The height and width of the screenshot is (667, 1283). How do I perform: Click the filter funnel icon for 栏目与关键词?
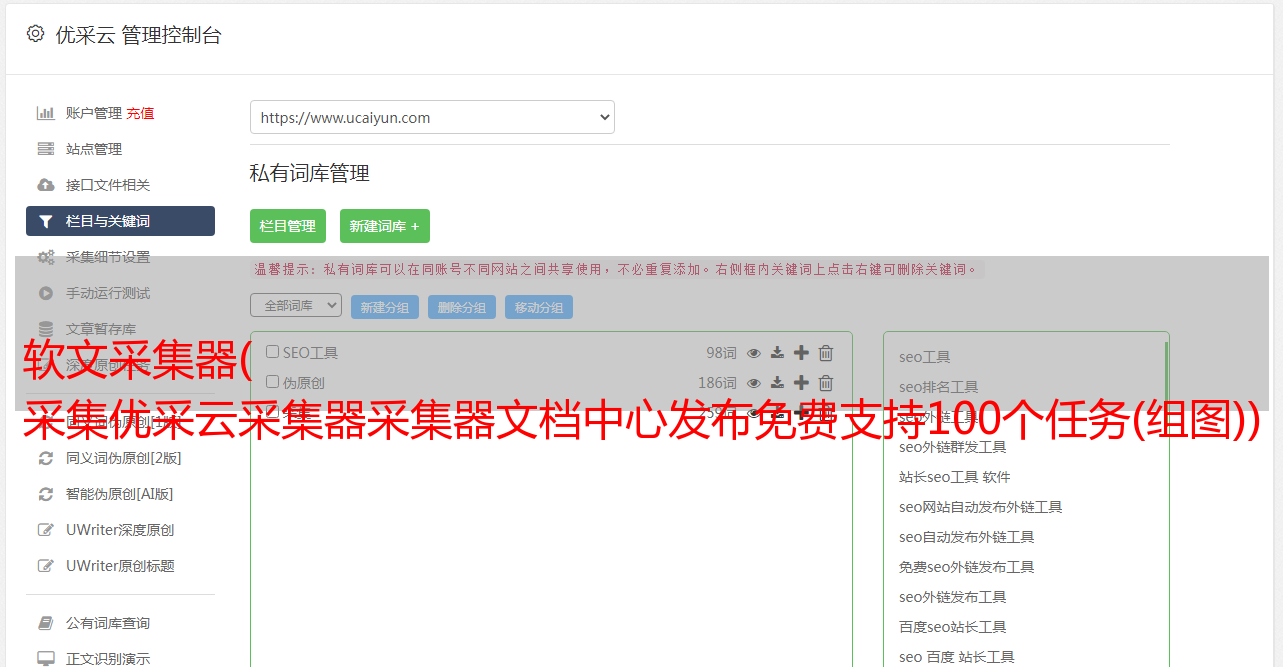coord(46,221)
